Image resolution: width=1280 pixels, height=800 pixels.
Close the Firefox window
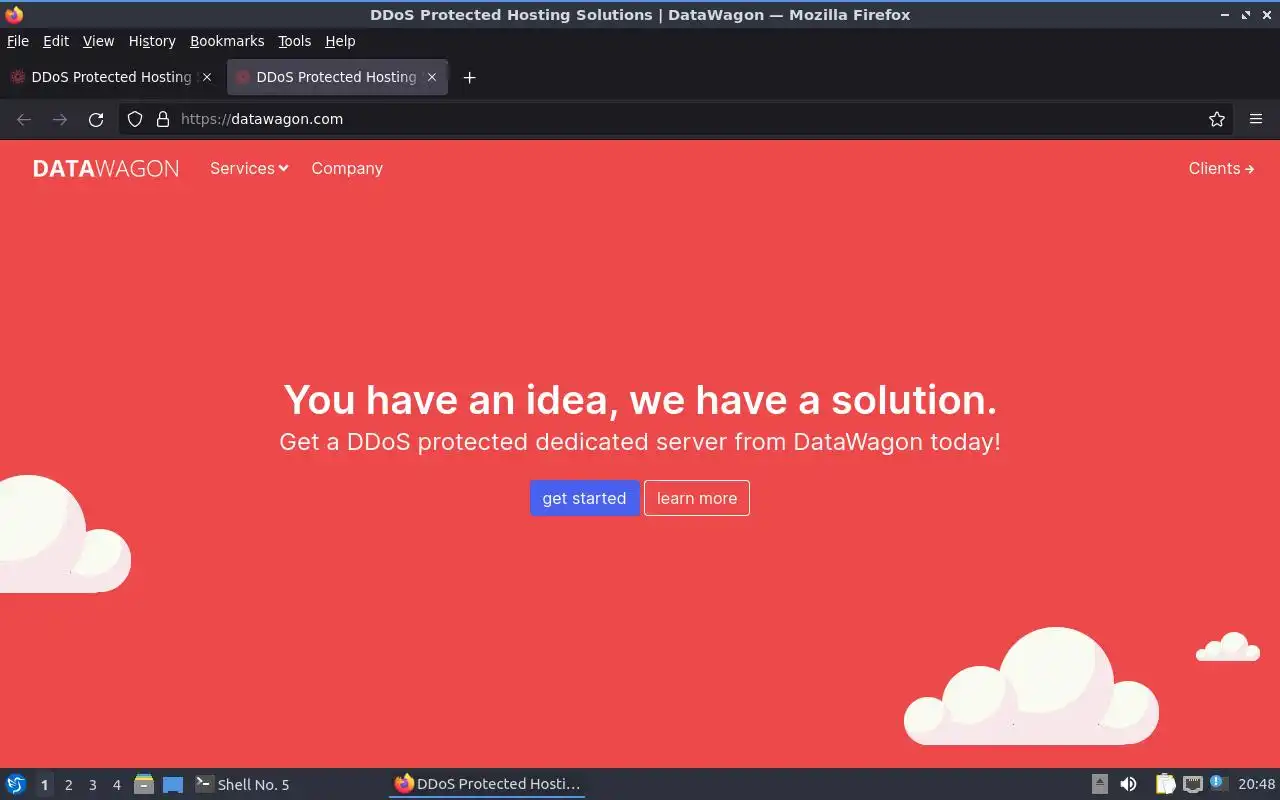tap(1266, 15)
